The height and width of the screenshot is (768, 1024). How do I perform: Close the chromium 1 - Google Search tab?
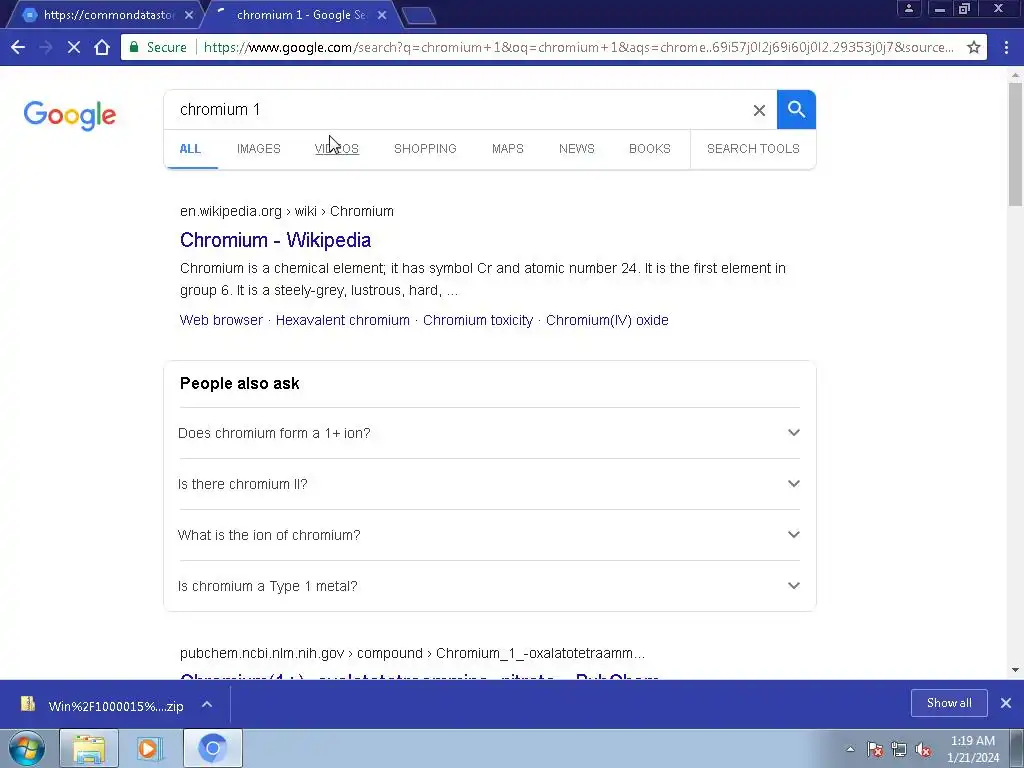[x=382, y=15]
